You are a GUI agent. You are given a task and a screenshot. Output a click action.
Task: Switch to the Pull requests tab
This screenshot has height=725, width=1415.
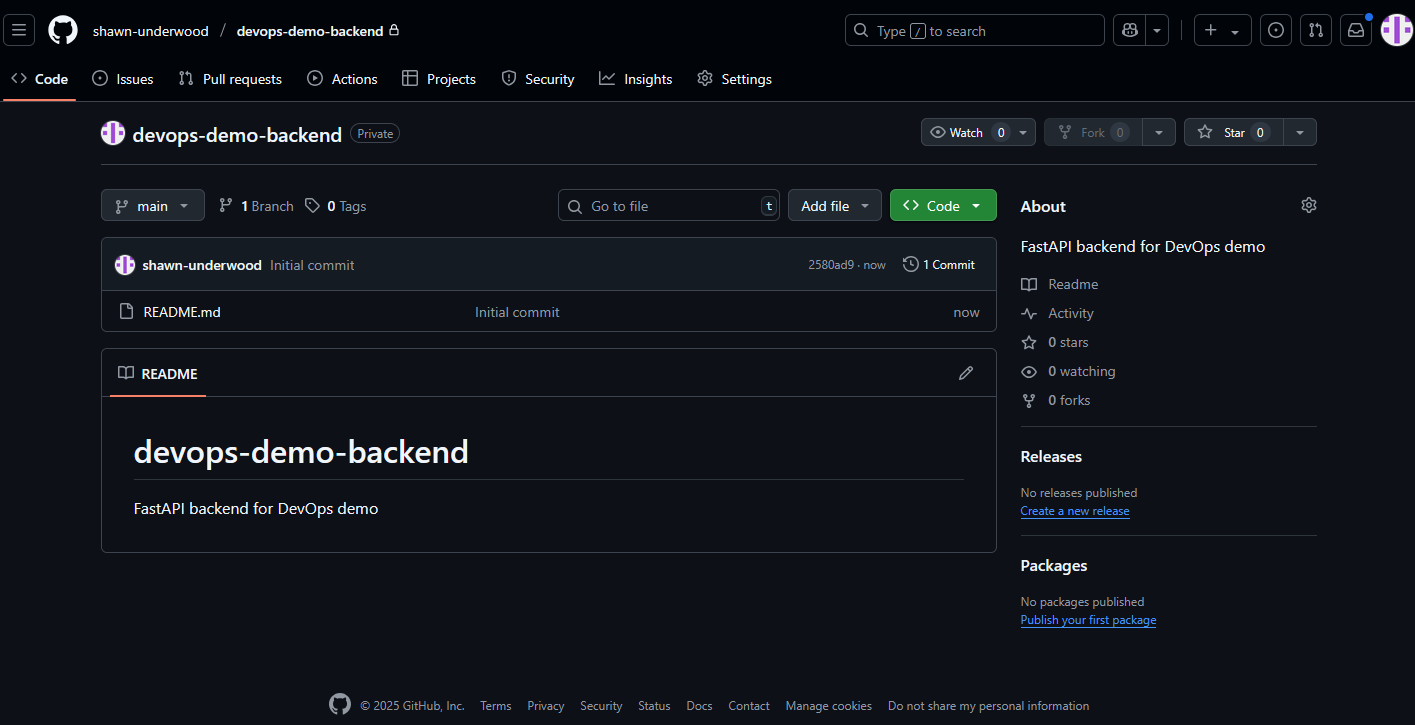point(230,79)
